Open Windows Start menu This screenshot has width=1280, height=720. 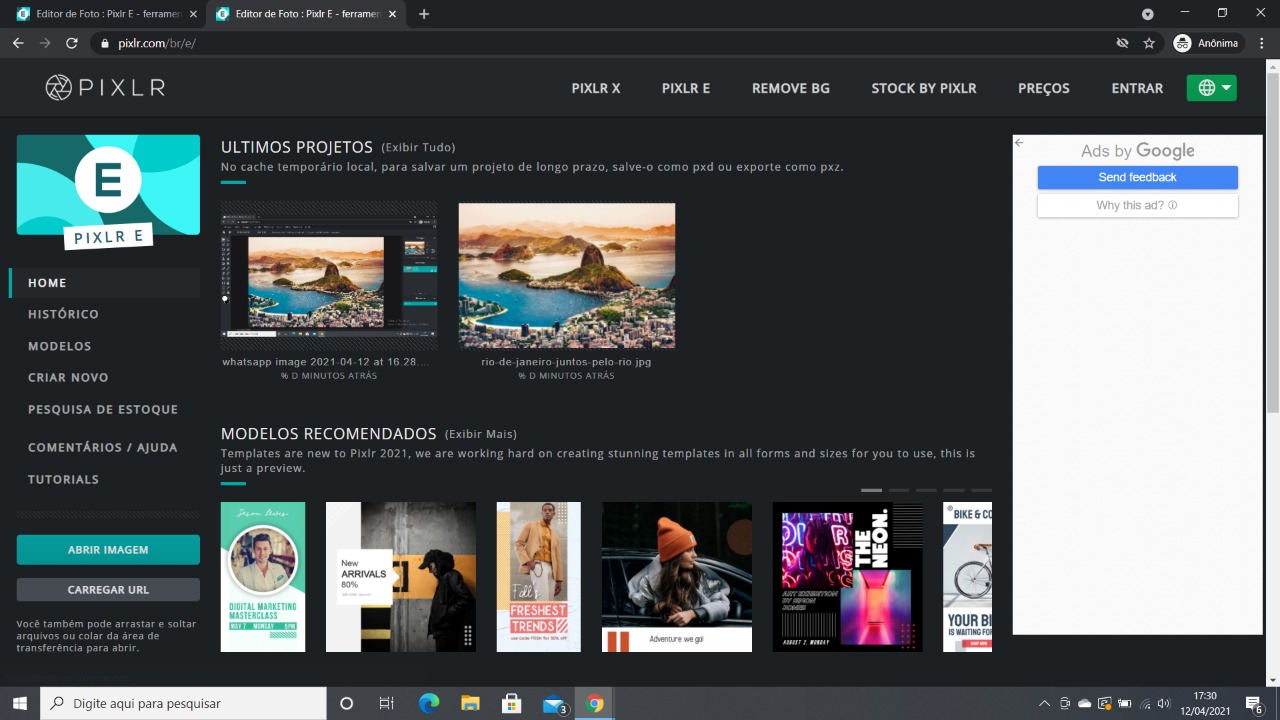(x=20, y=703)
